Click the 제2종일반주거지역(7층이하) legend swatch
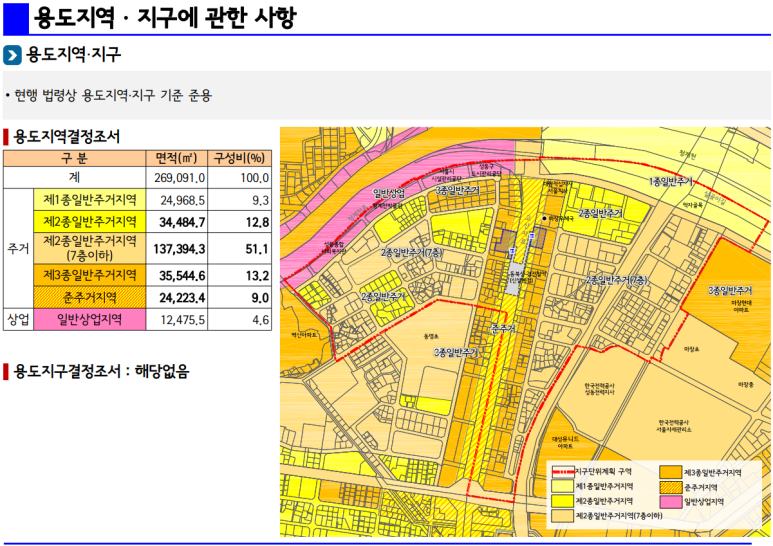 (562, 516)
